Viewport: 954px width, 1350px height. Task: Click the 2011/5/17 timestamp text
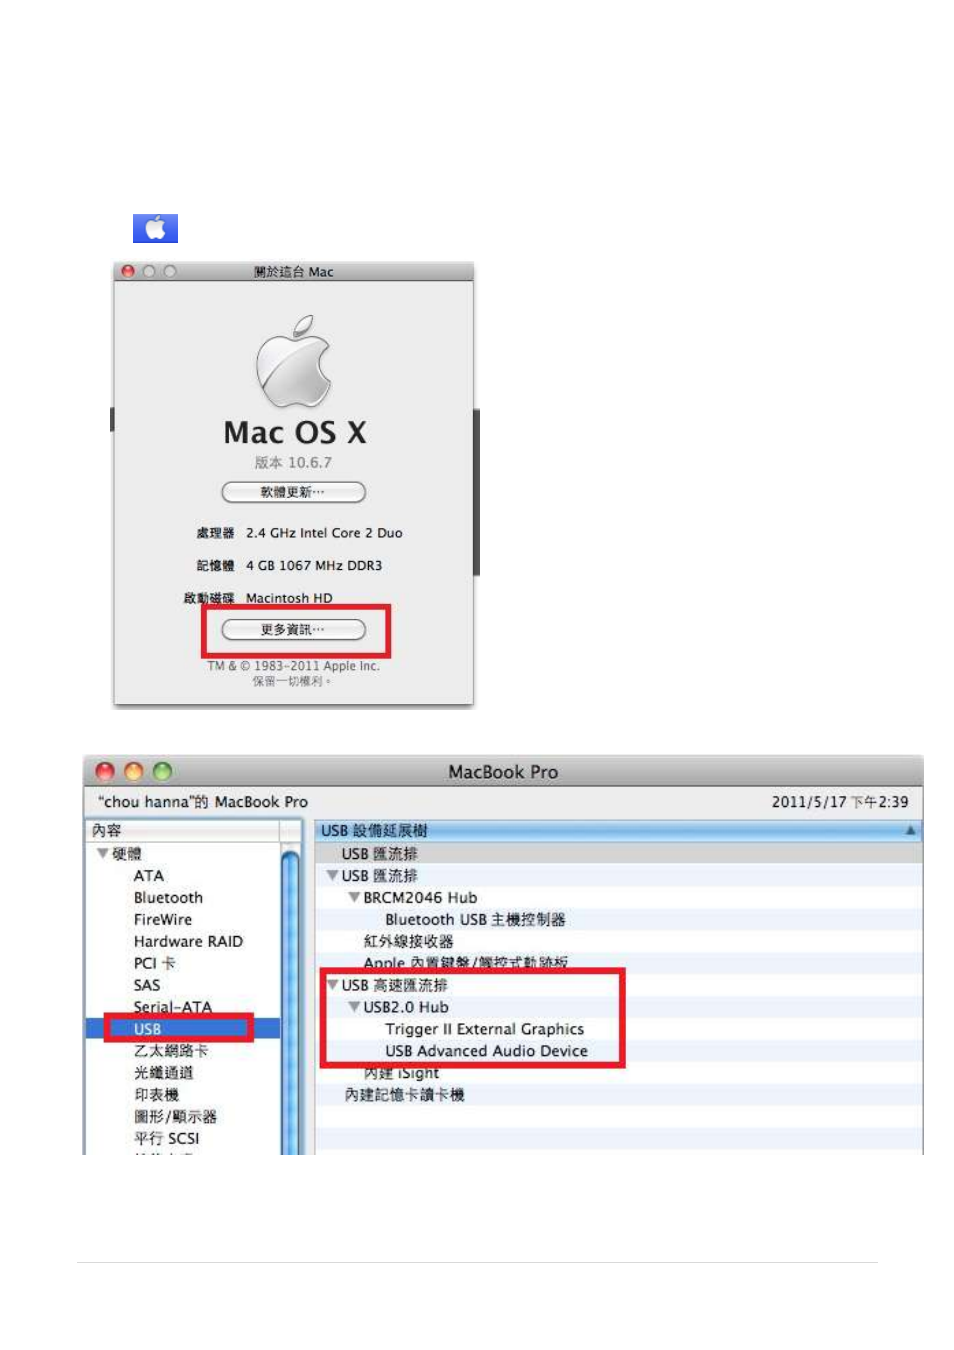840,802
